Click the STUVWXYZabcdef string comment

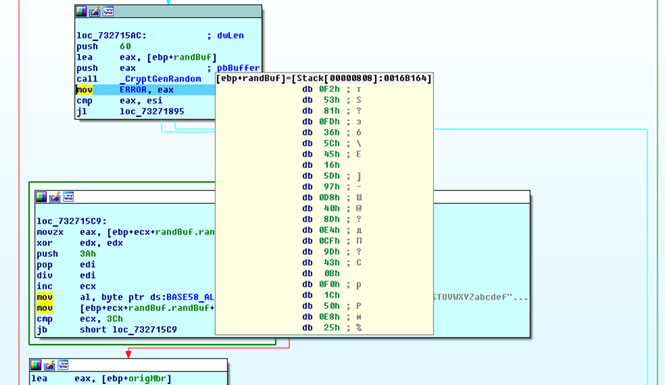481,298
